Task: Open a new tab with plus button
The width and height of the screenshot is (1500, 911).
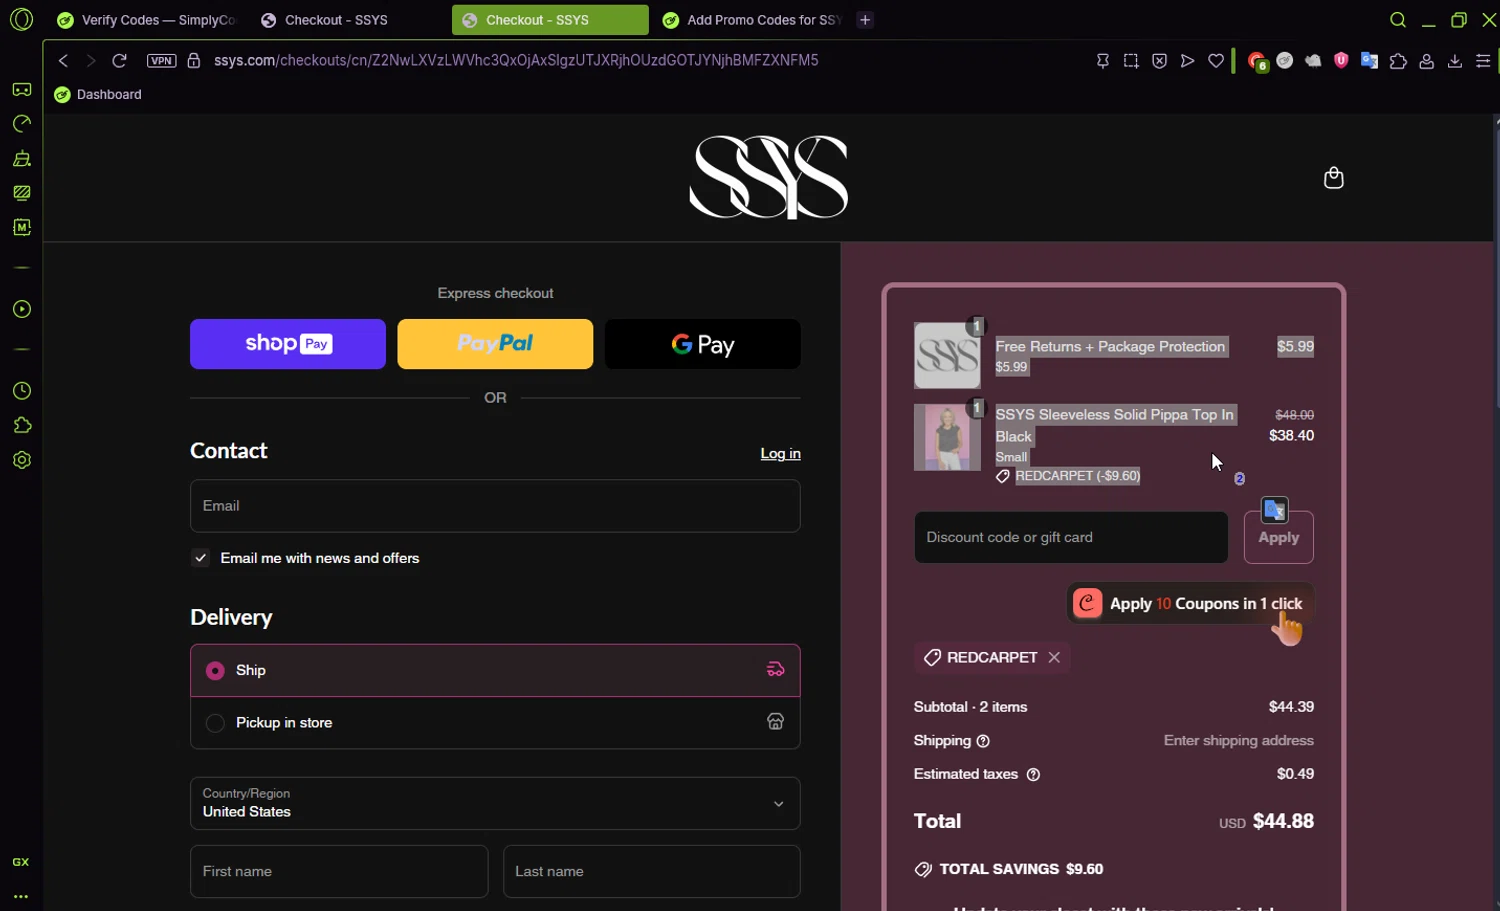Action: (x=865, y=20)
